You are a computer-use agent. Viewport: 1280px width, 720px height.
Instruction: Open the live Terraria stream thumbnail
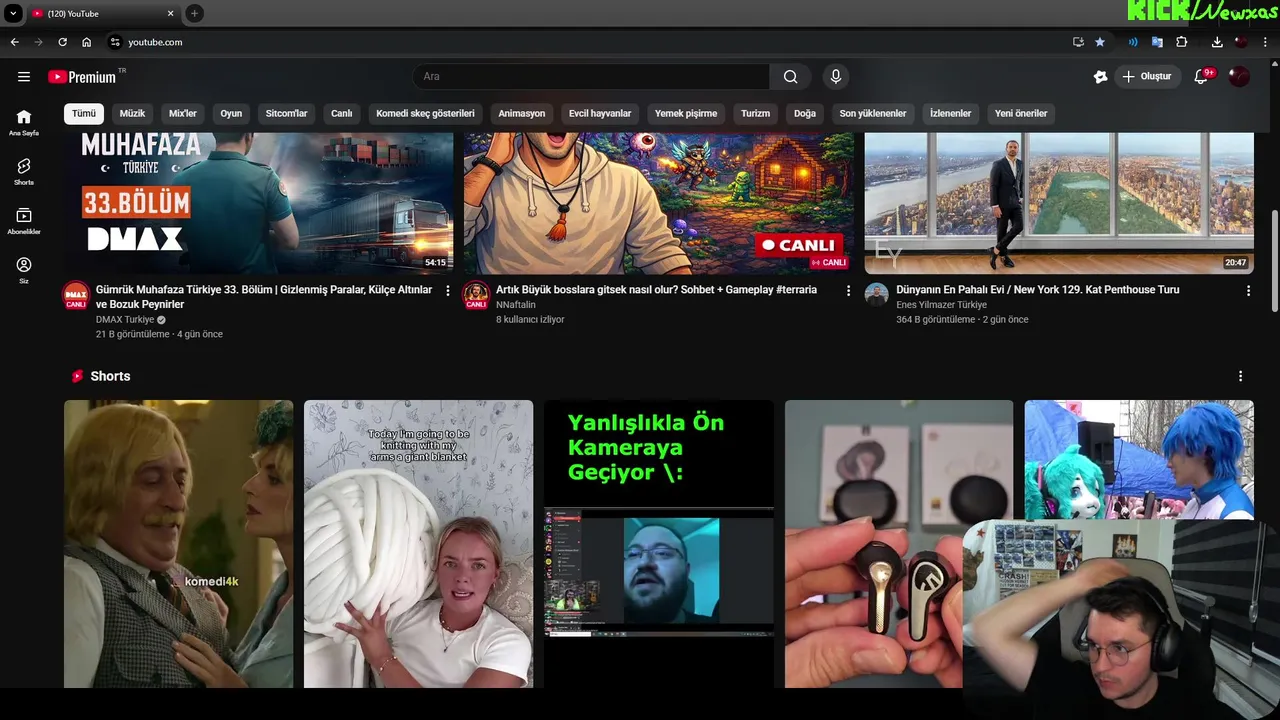pos(659,203)
